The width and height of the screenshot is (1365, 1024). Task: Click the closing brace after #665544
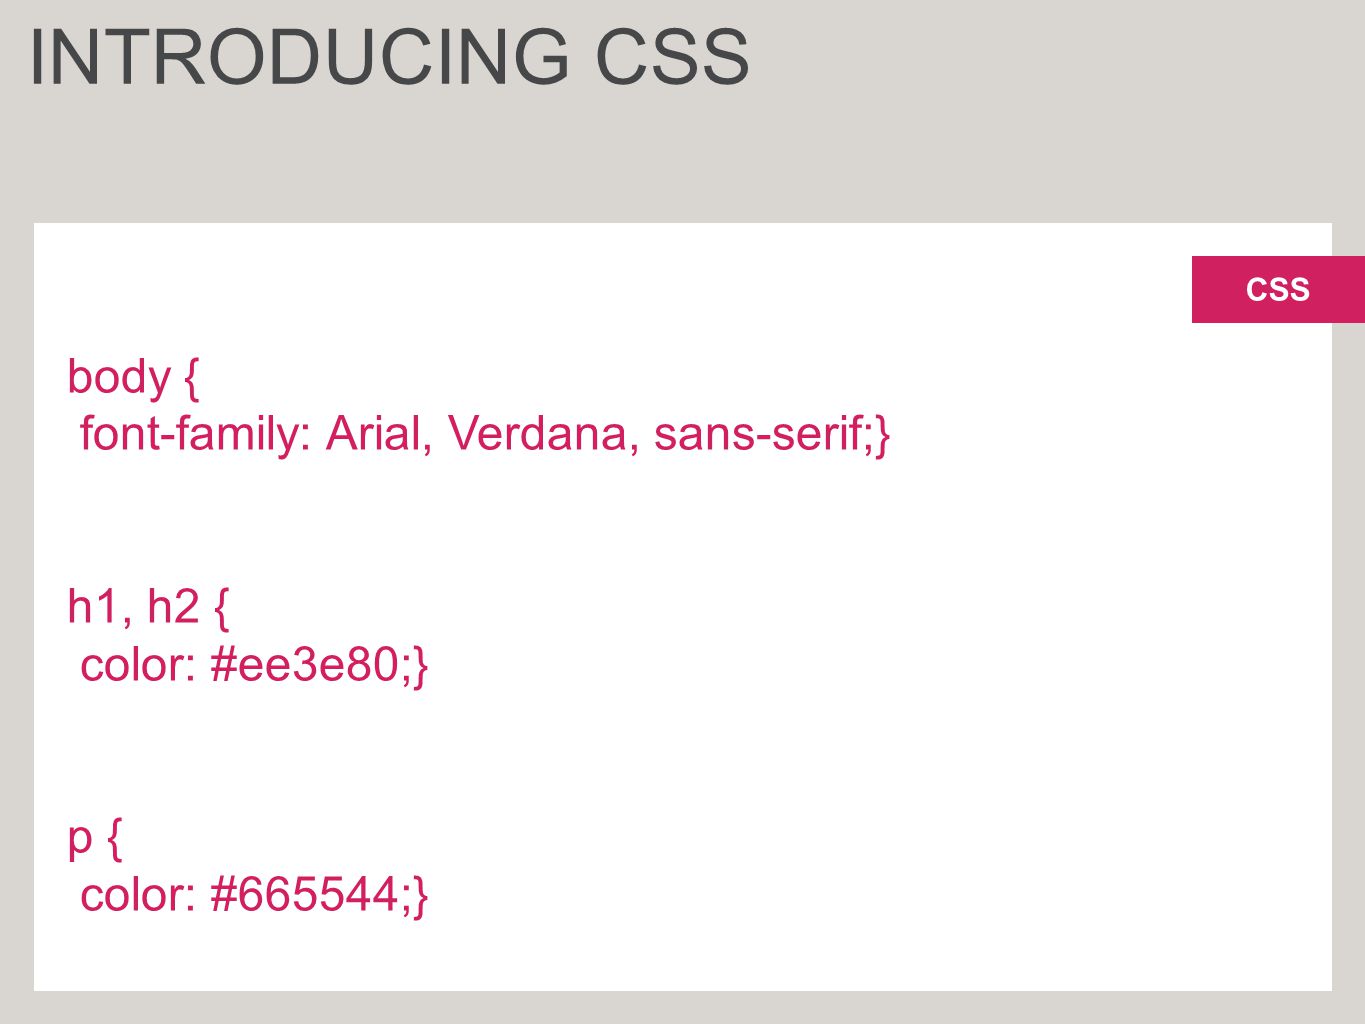point(420,896)
